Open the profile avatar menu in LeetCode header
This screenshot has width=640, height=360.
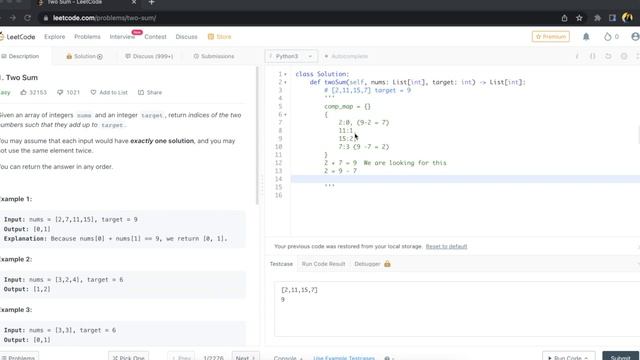(x=635, y=37)
